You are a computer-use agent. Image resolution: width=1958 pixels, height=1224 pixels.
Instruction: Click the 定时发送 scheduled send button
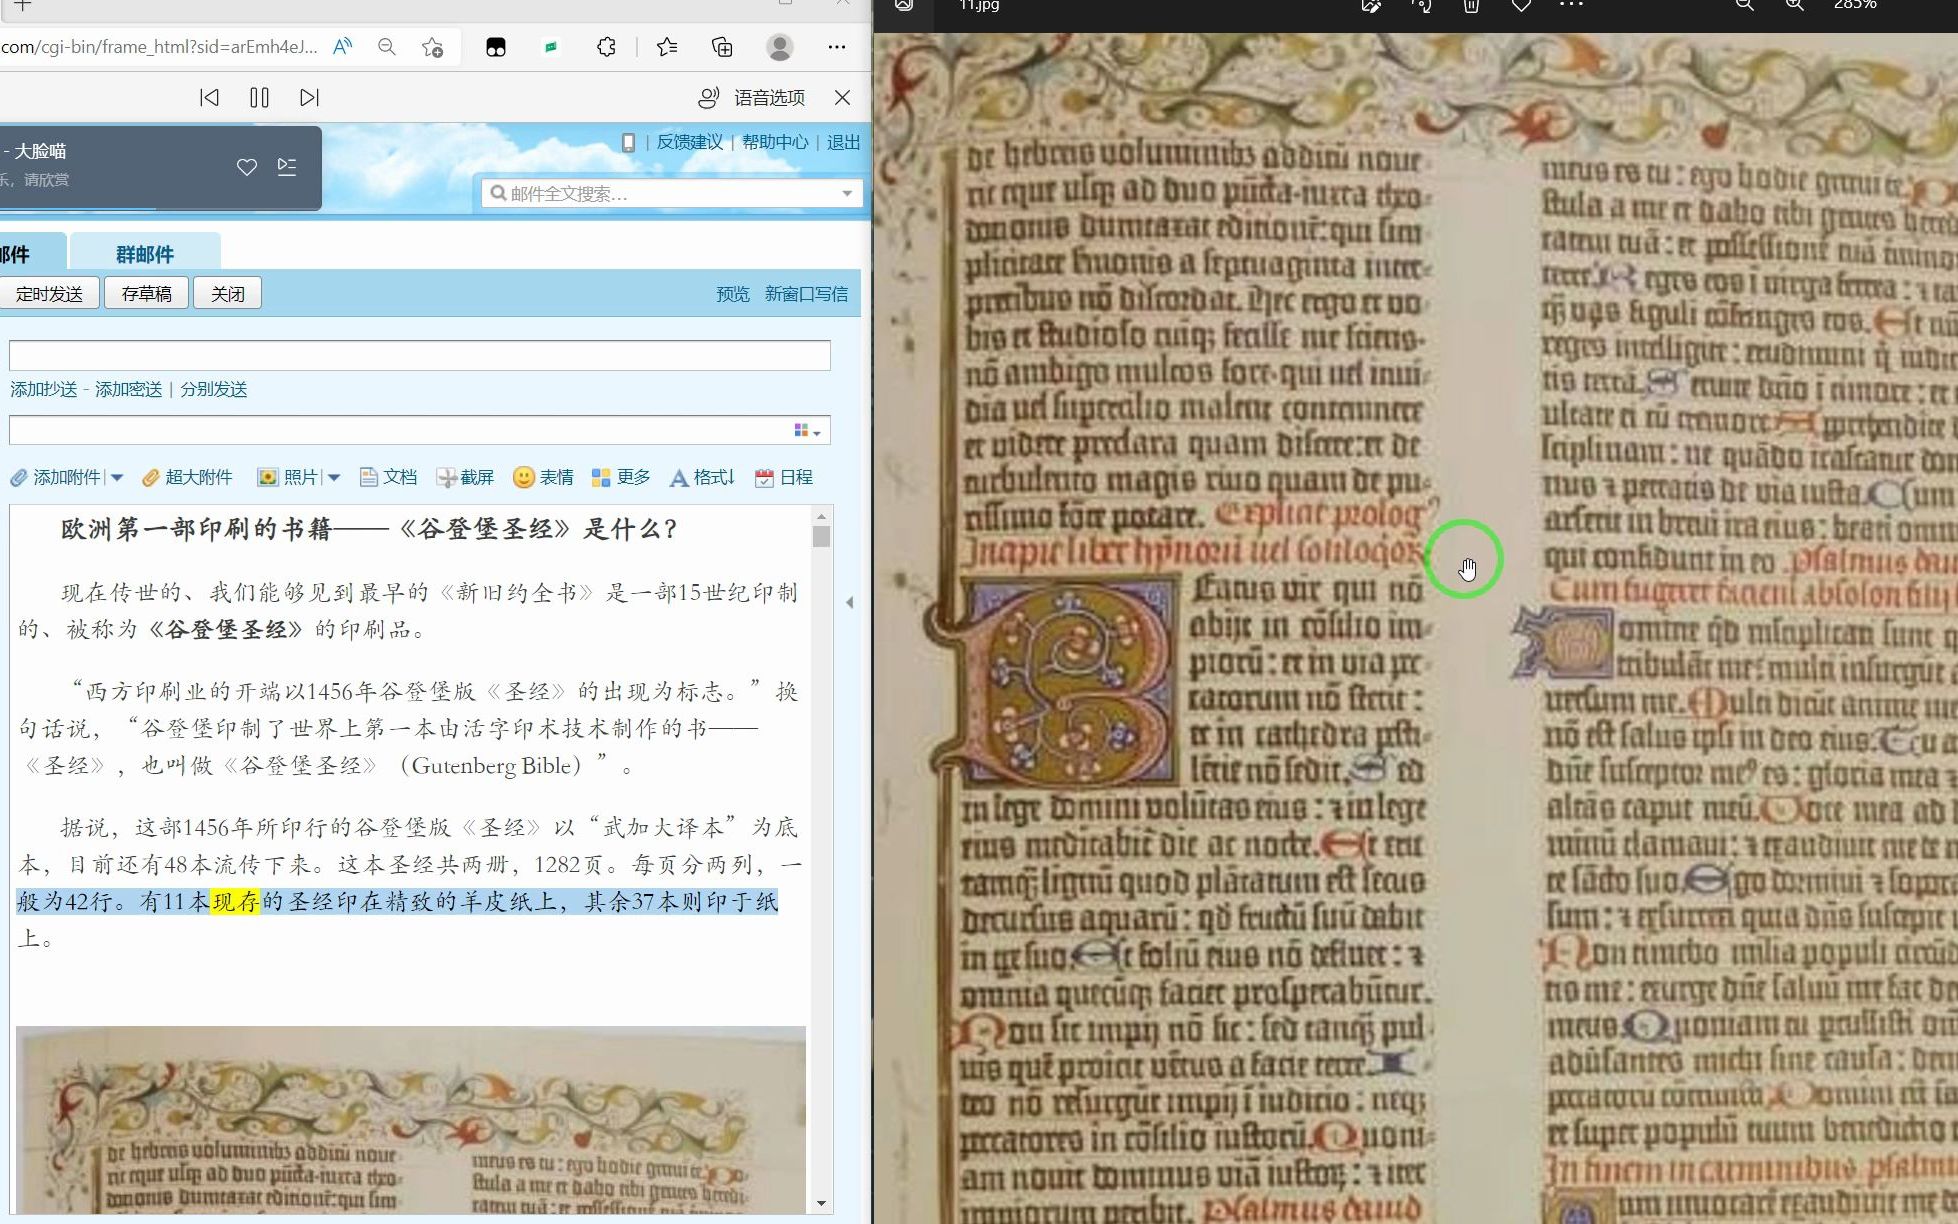point(49,293)
